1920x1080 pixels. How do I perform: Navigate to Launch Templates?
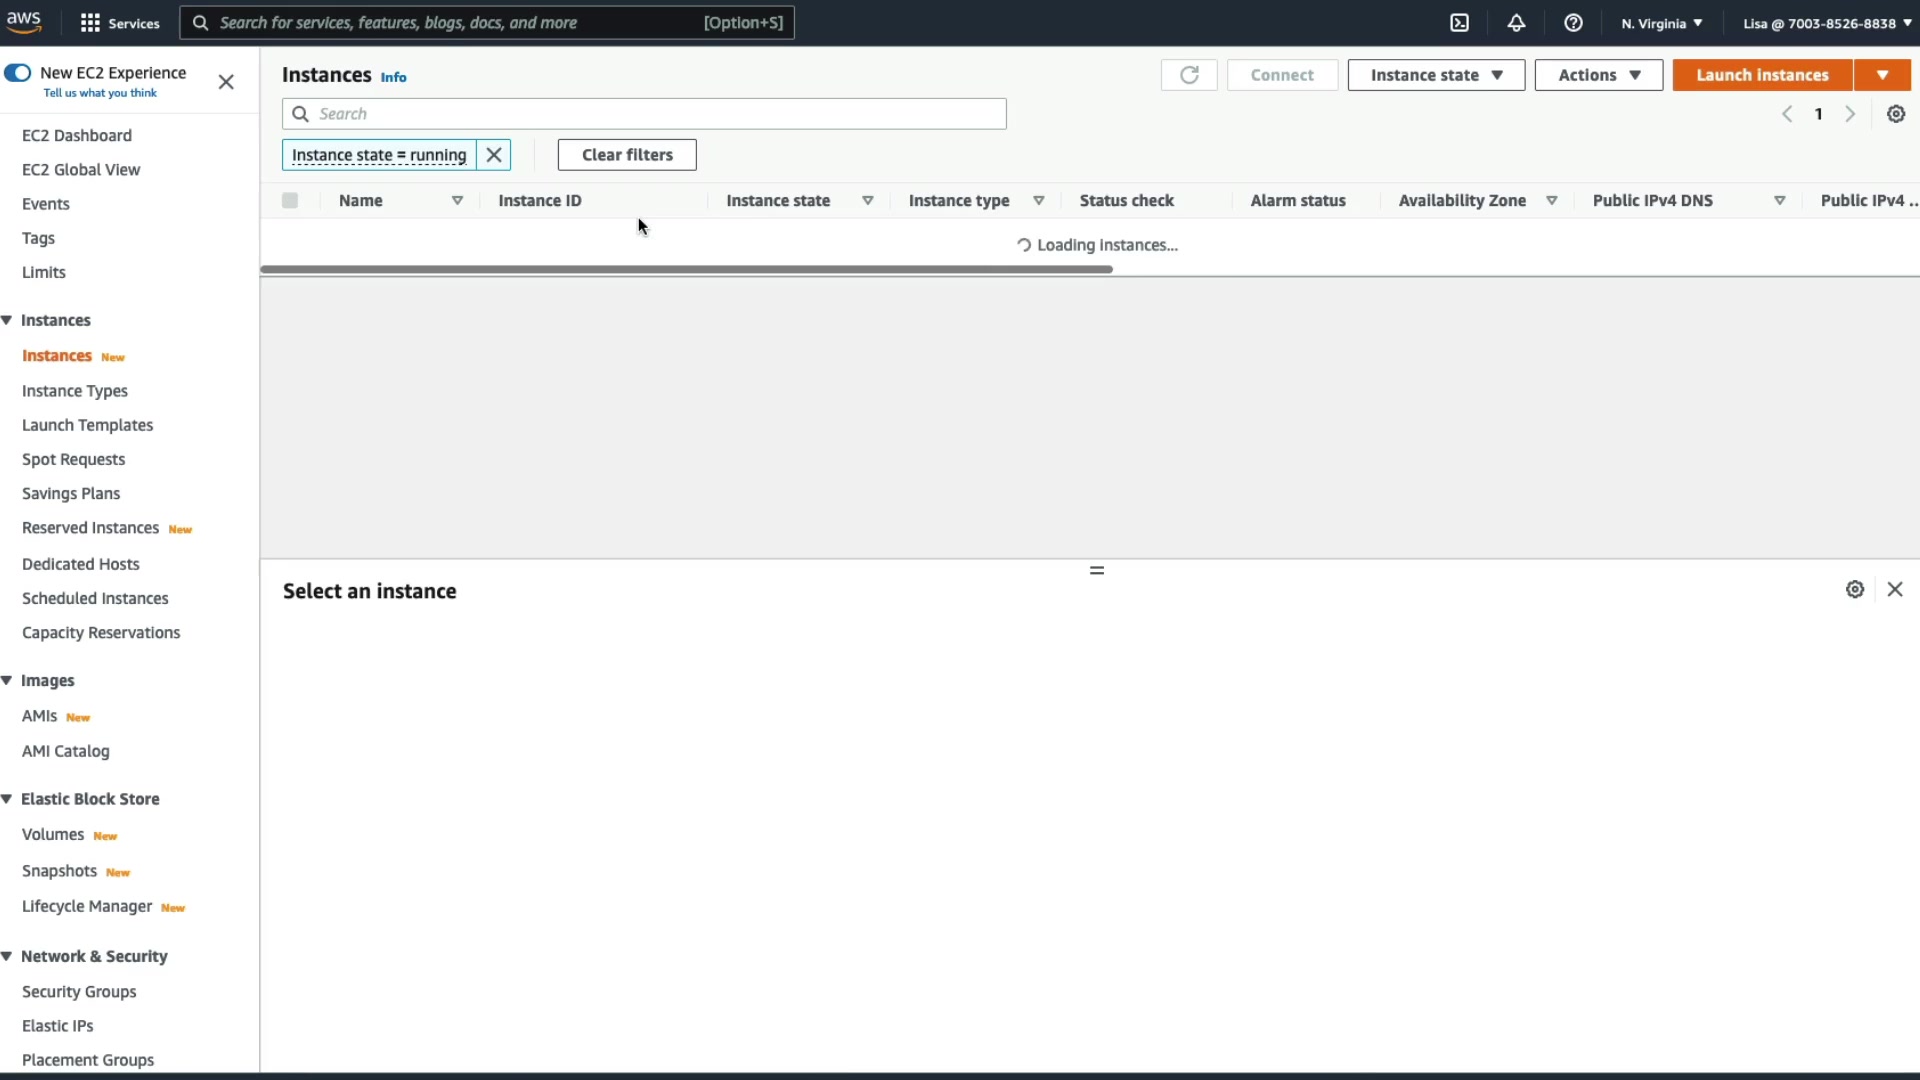[x=88, y=425]
